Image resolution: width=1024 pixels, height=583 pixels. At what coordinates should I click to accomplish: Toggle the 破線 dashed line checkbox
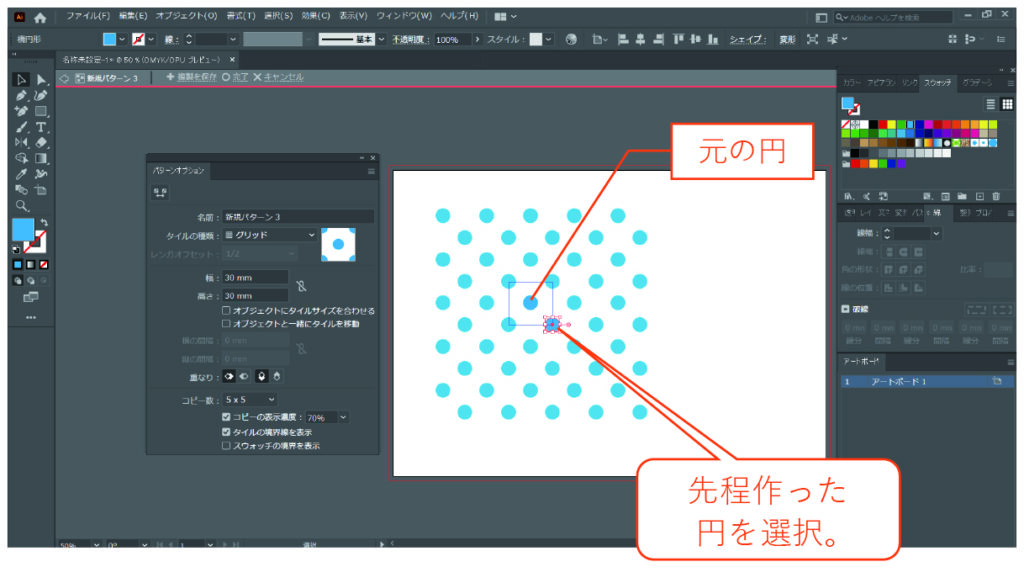pos(845,309)
